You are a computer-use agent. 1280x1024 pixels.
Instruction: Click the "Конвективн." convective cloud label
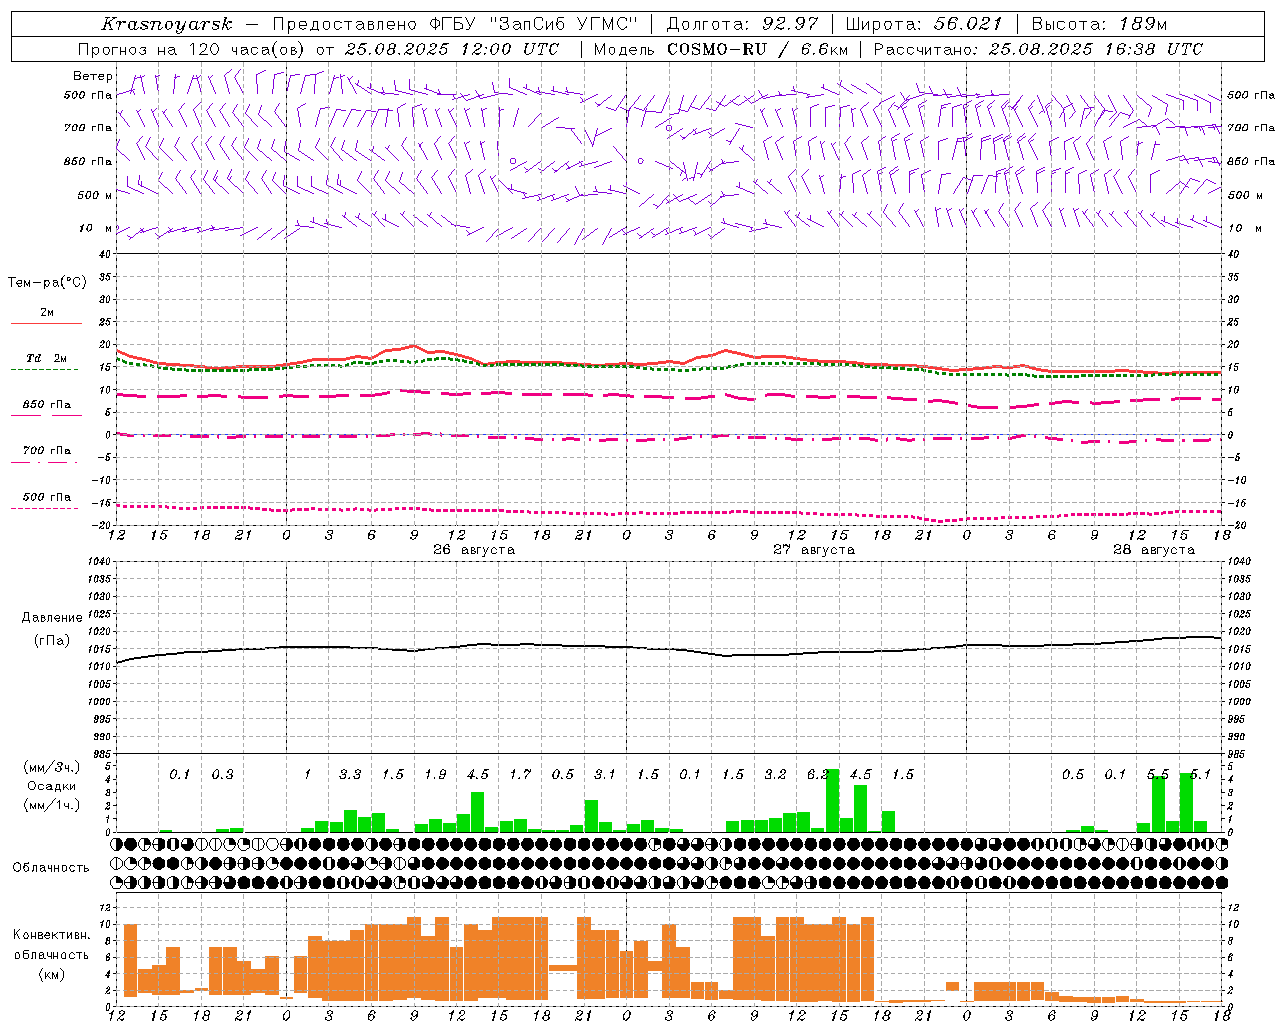tap(52, 935)
